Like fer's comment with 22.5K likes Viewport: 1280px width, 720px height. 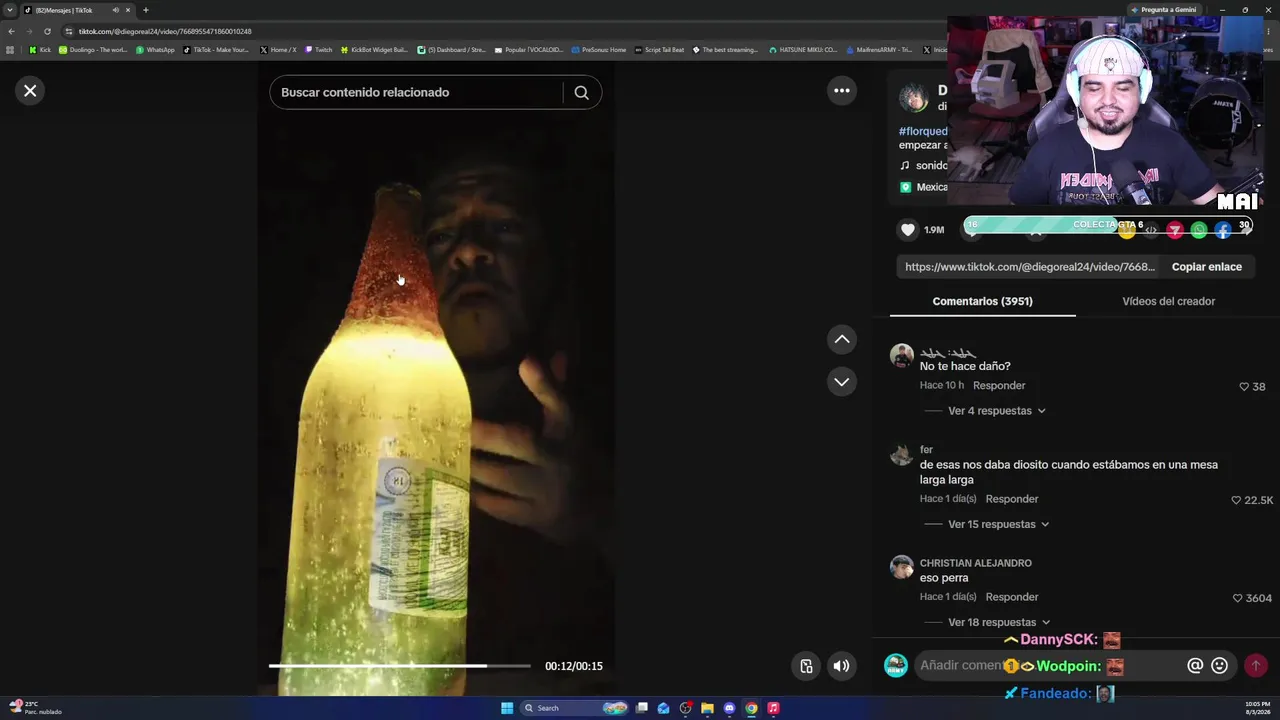1236,500
